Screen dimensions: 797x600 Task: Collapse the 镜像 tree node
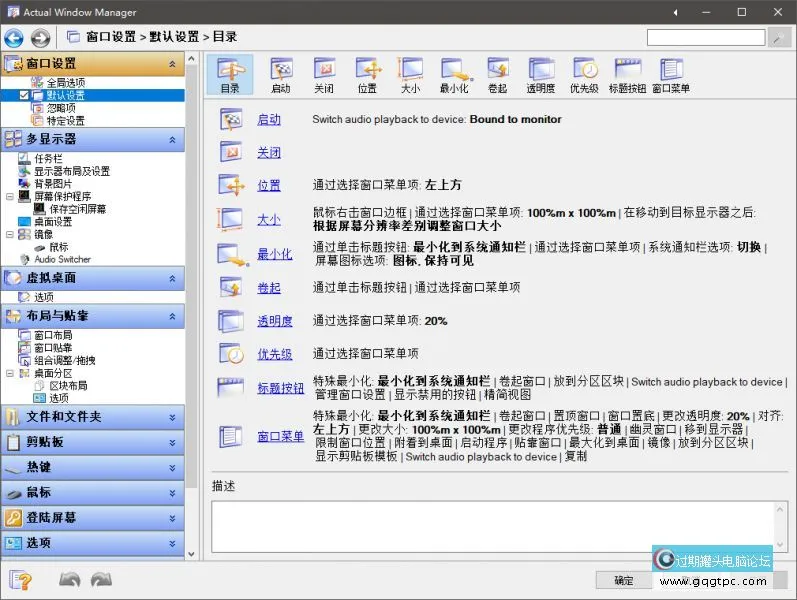pos(10,234)
